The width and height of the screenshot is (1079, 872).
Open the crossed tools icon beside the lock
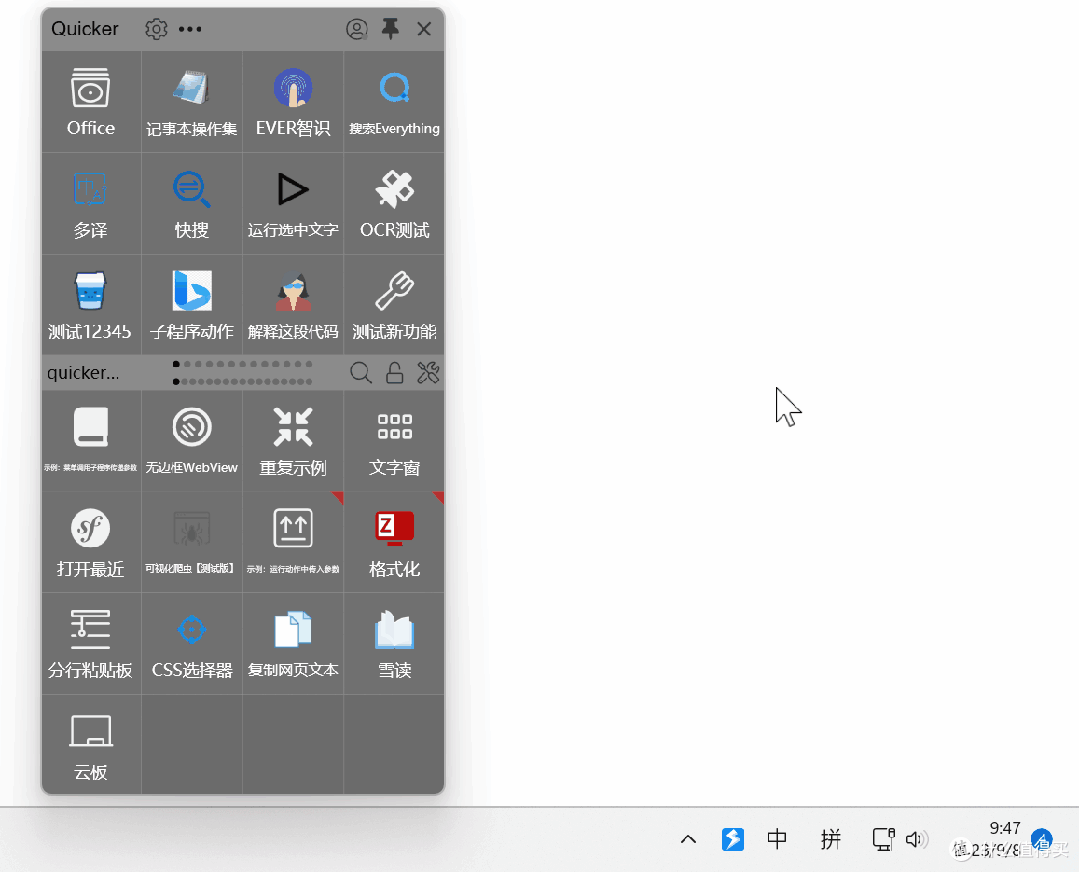(x=428, y=372)
